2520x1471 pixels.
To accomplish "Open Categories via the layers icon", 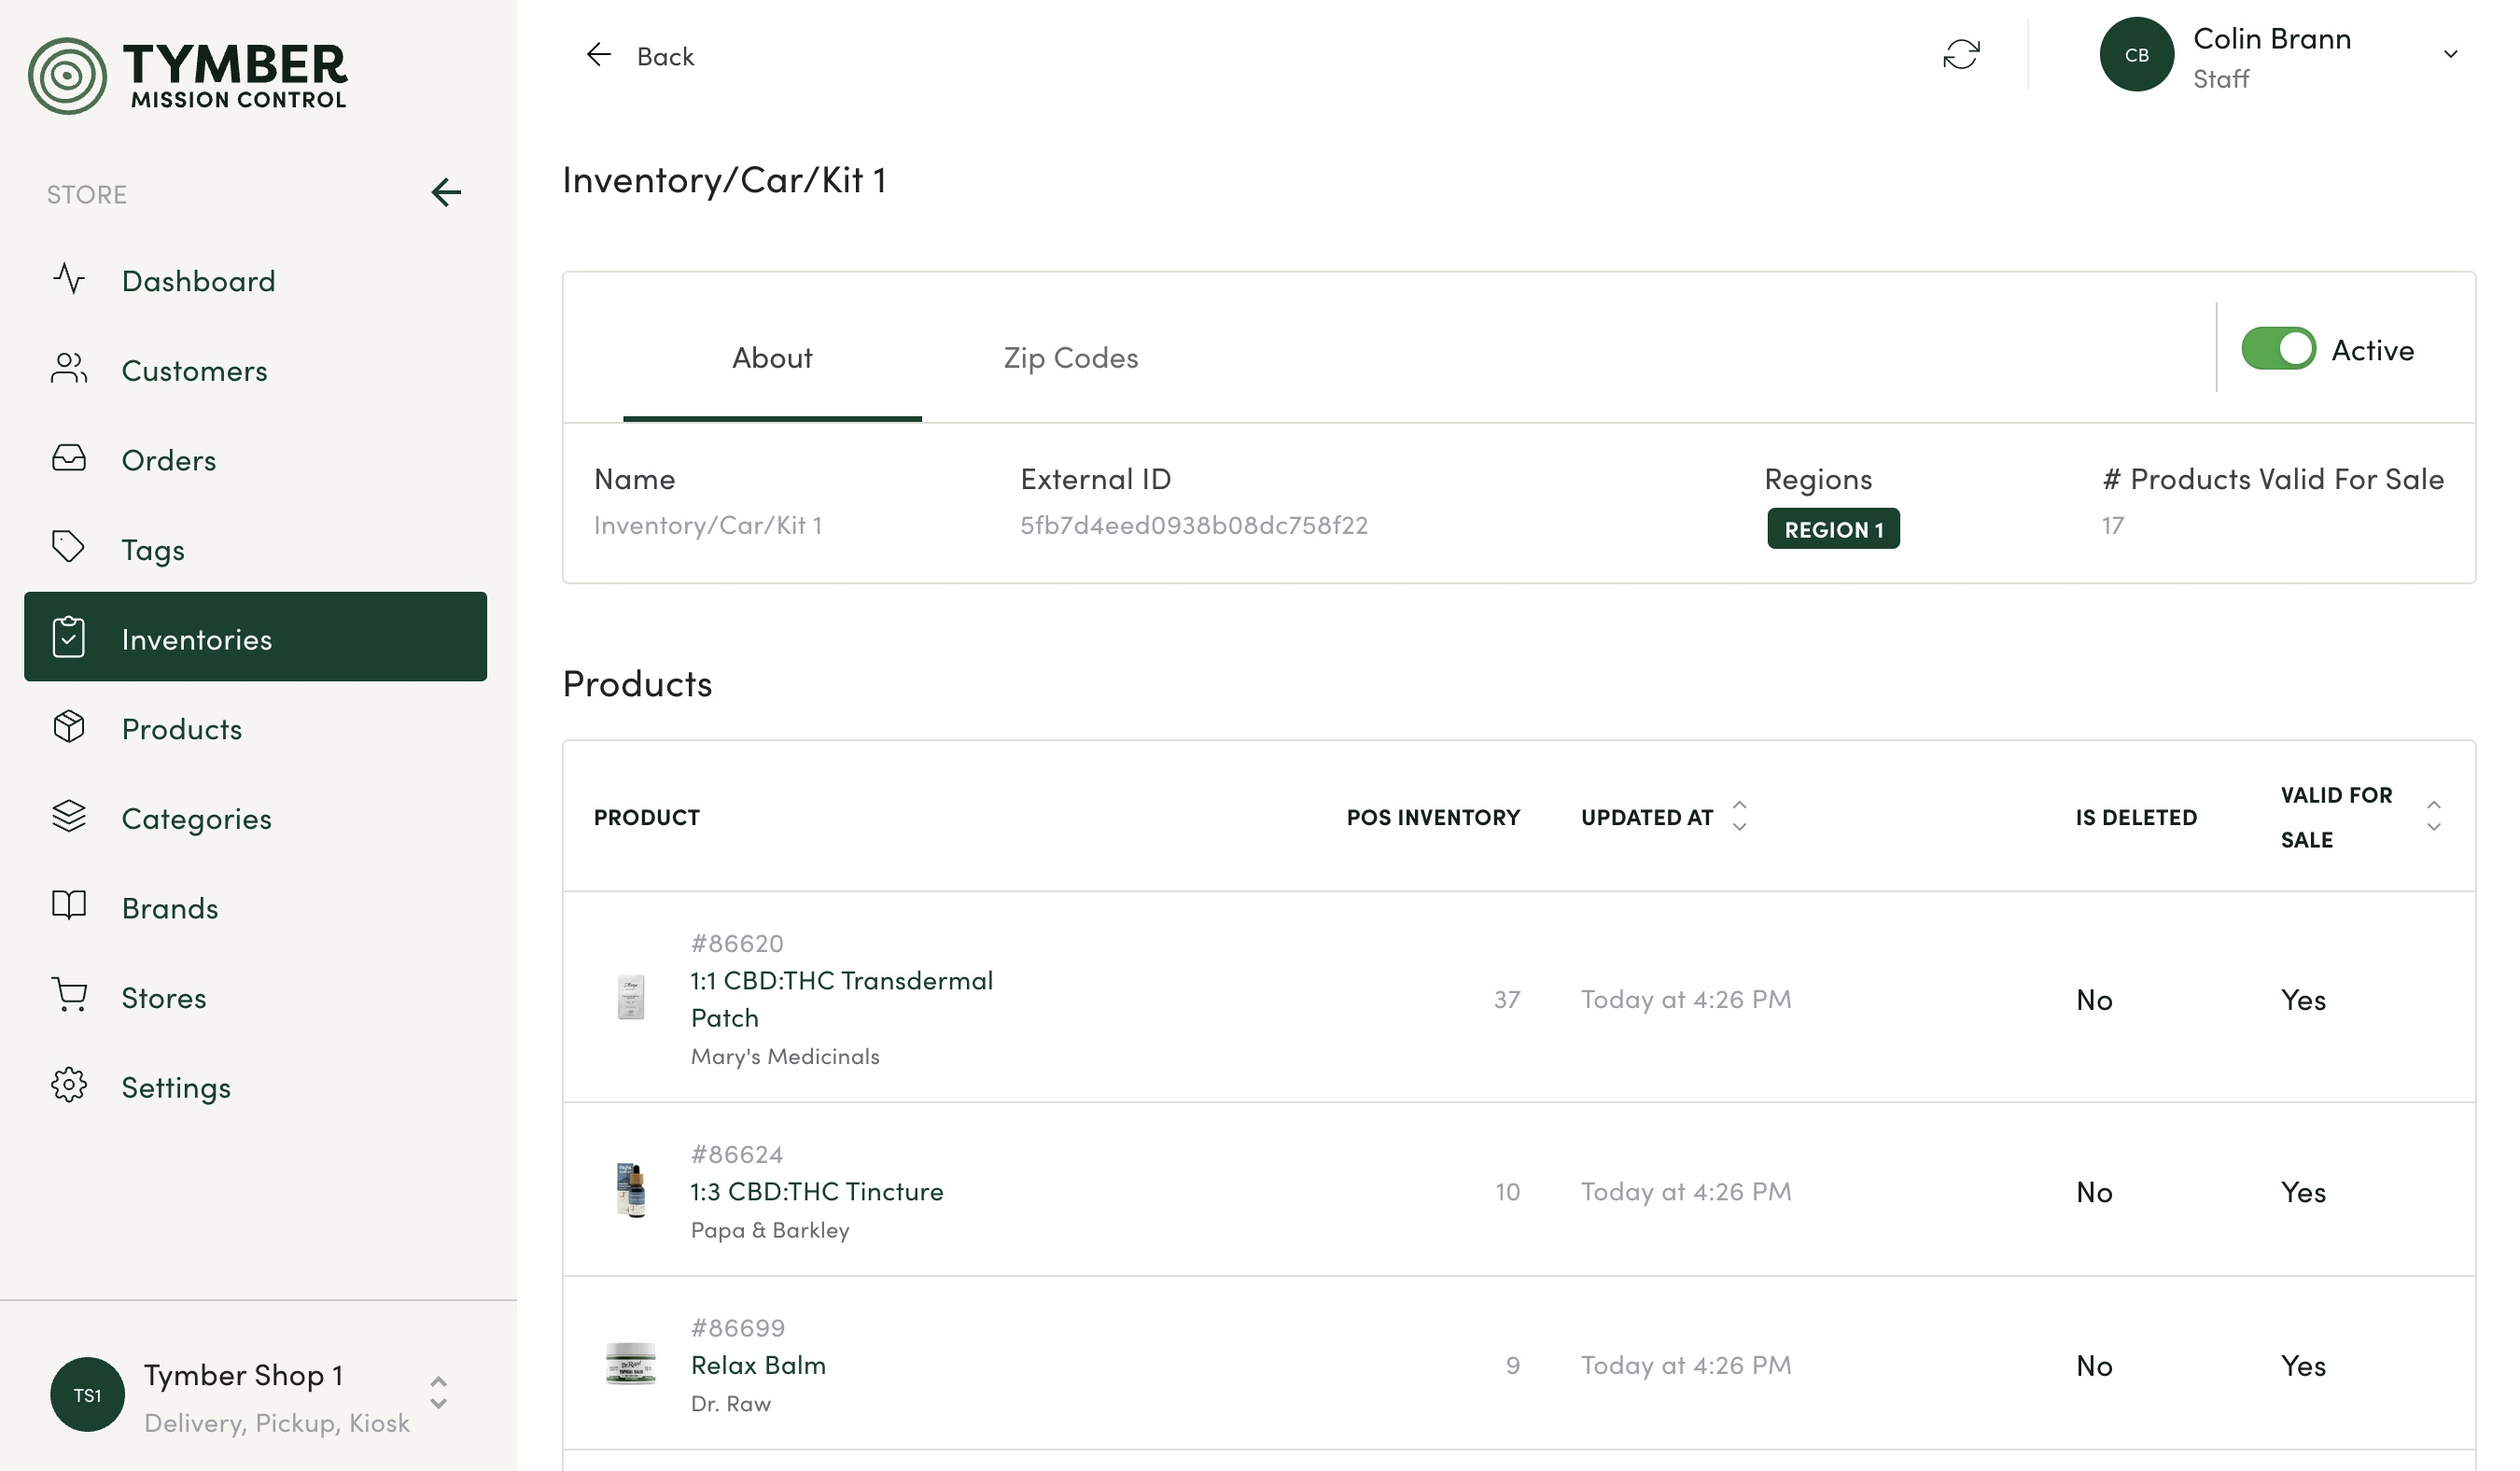I will pyautogui.click(x=69, y=816).
